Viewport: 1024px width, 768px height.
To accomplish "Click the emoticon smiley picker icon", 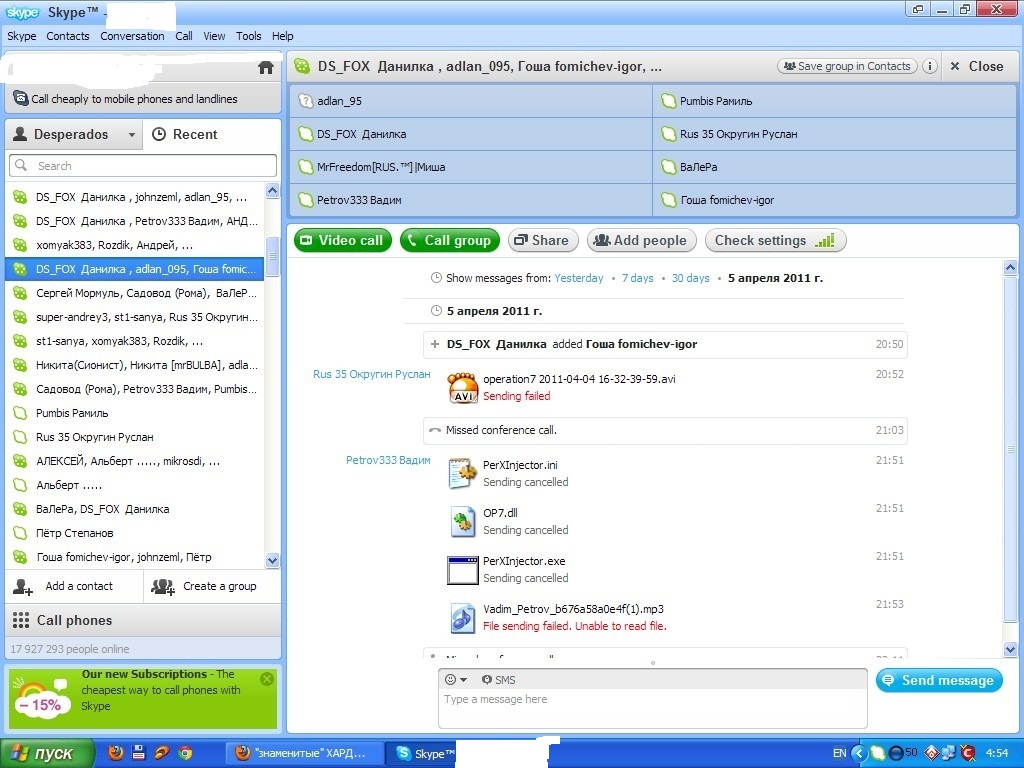I will (x=450, y=679).
